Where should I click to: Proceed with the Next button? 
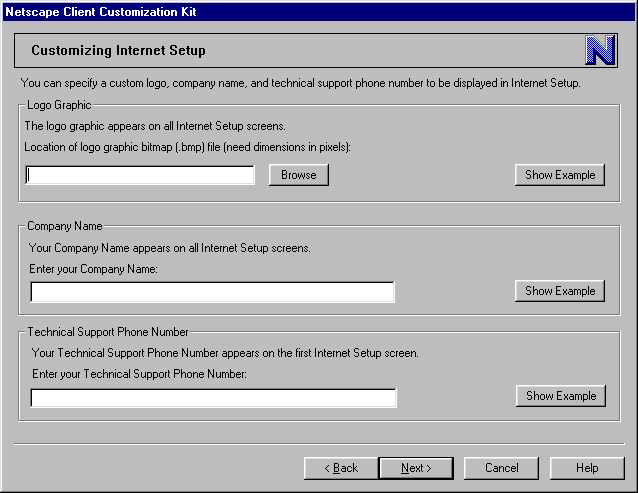click(x=416, y=468)
